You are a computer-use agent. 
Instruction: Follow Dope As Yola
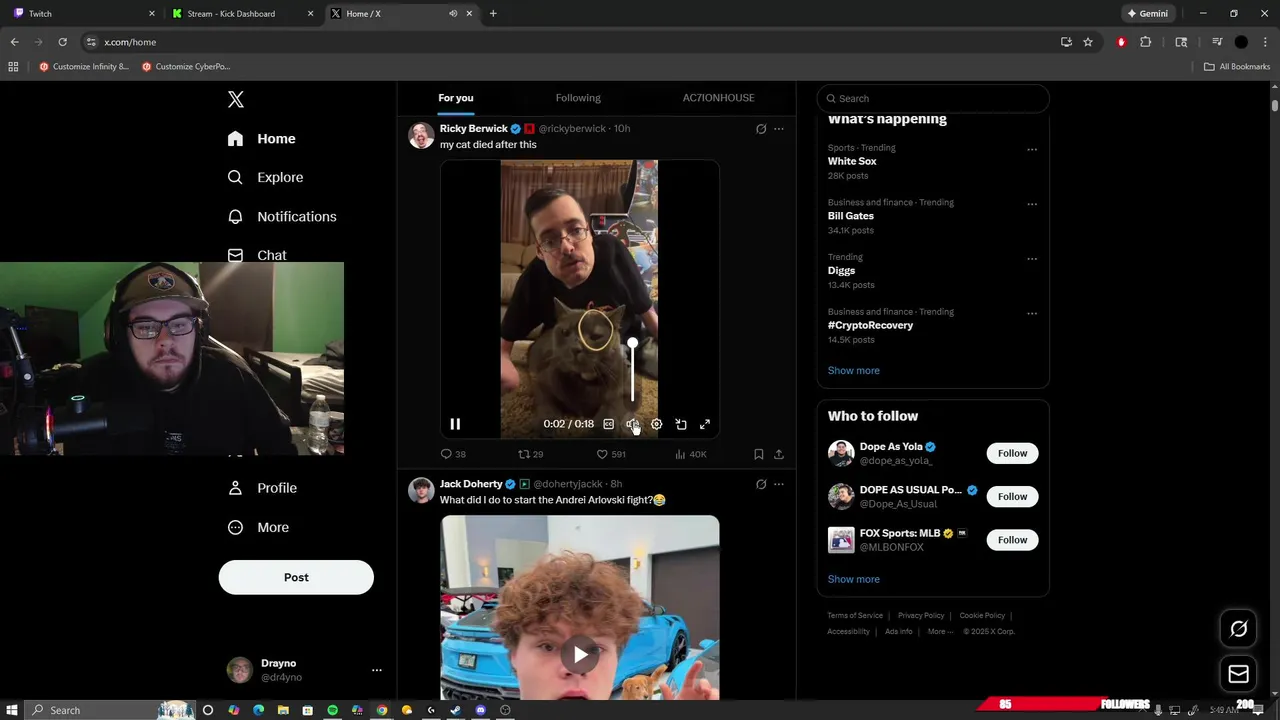1012,453
